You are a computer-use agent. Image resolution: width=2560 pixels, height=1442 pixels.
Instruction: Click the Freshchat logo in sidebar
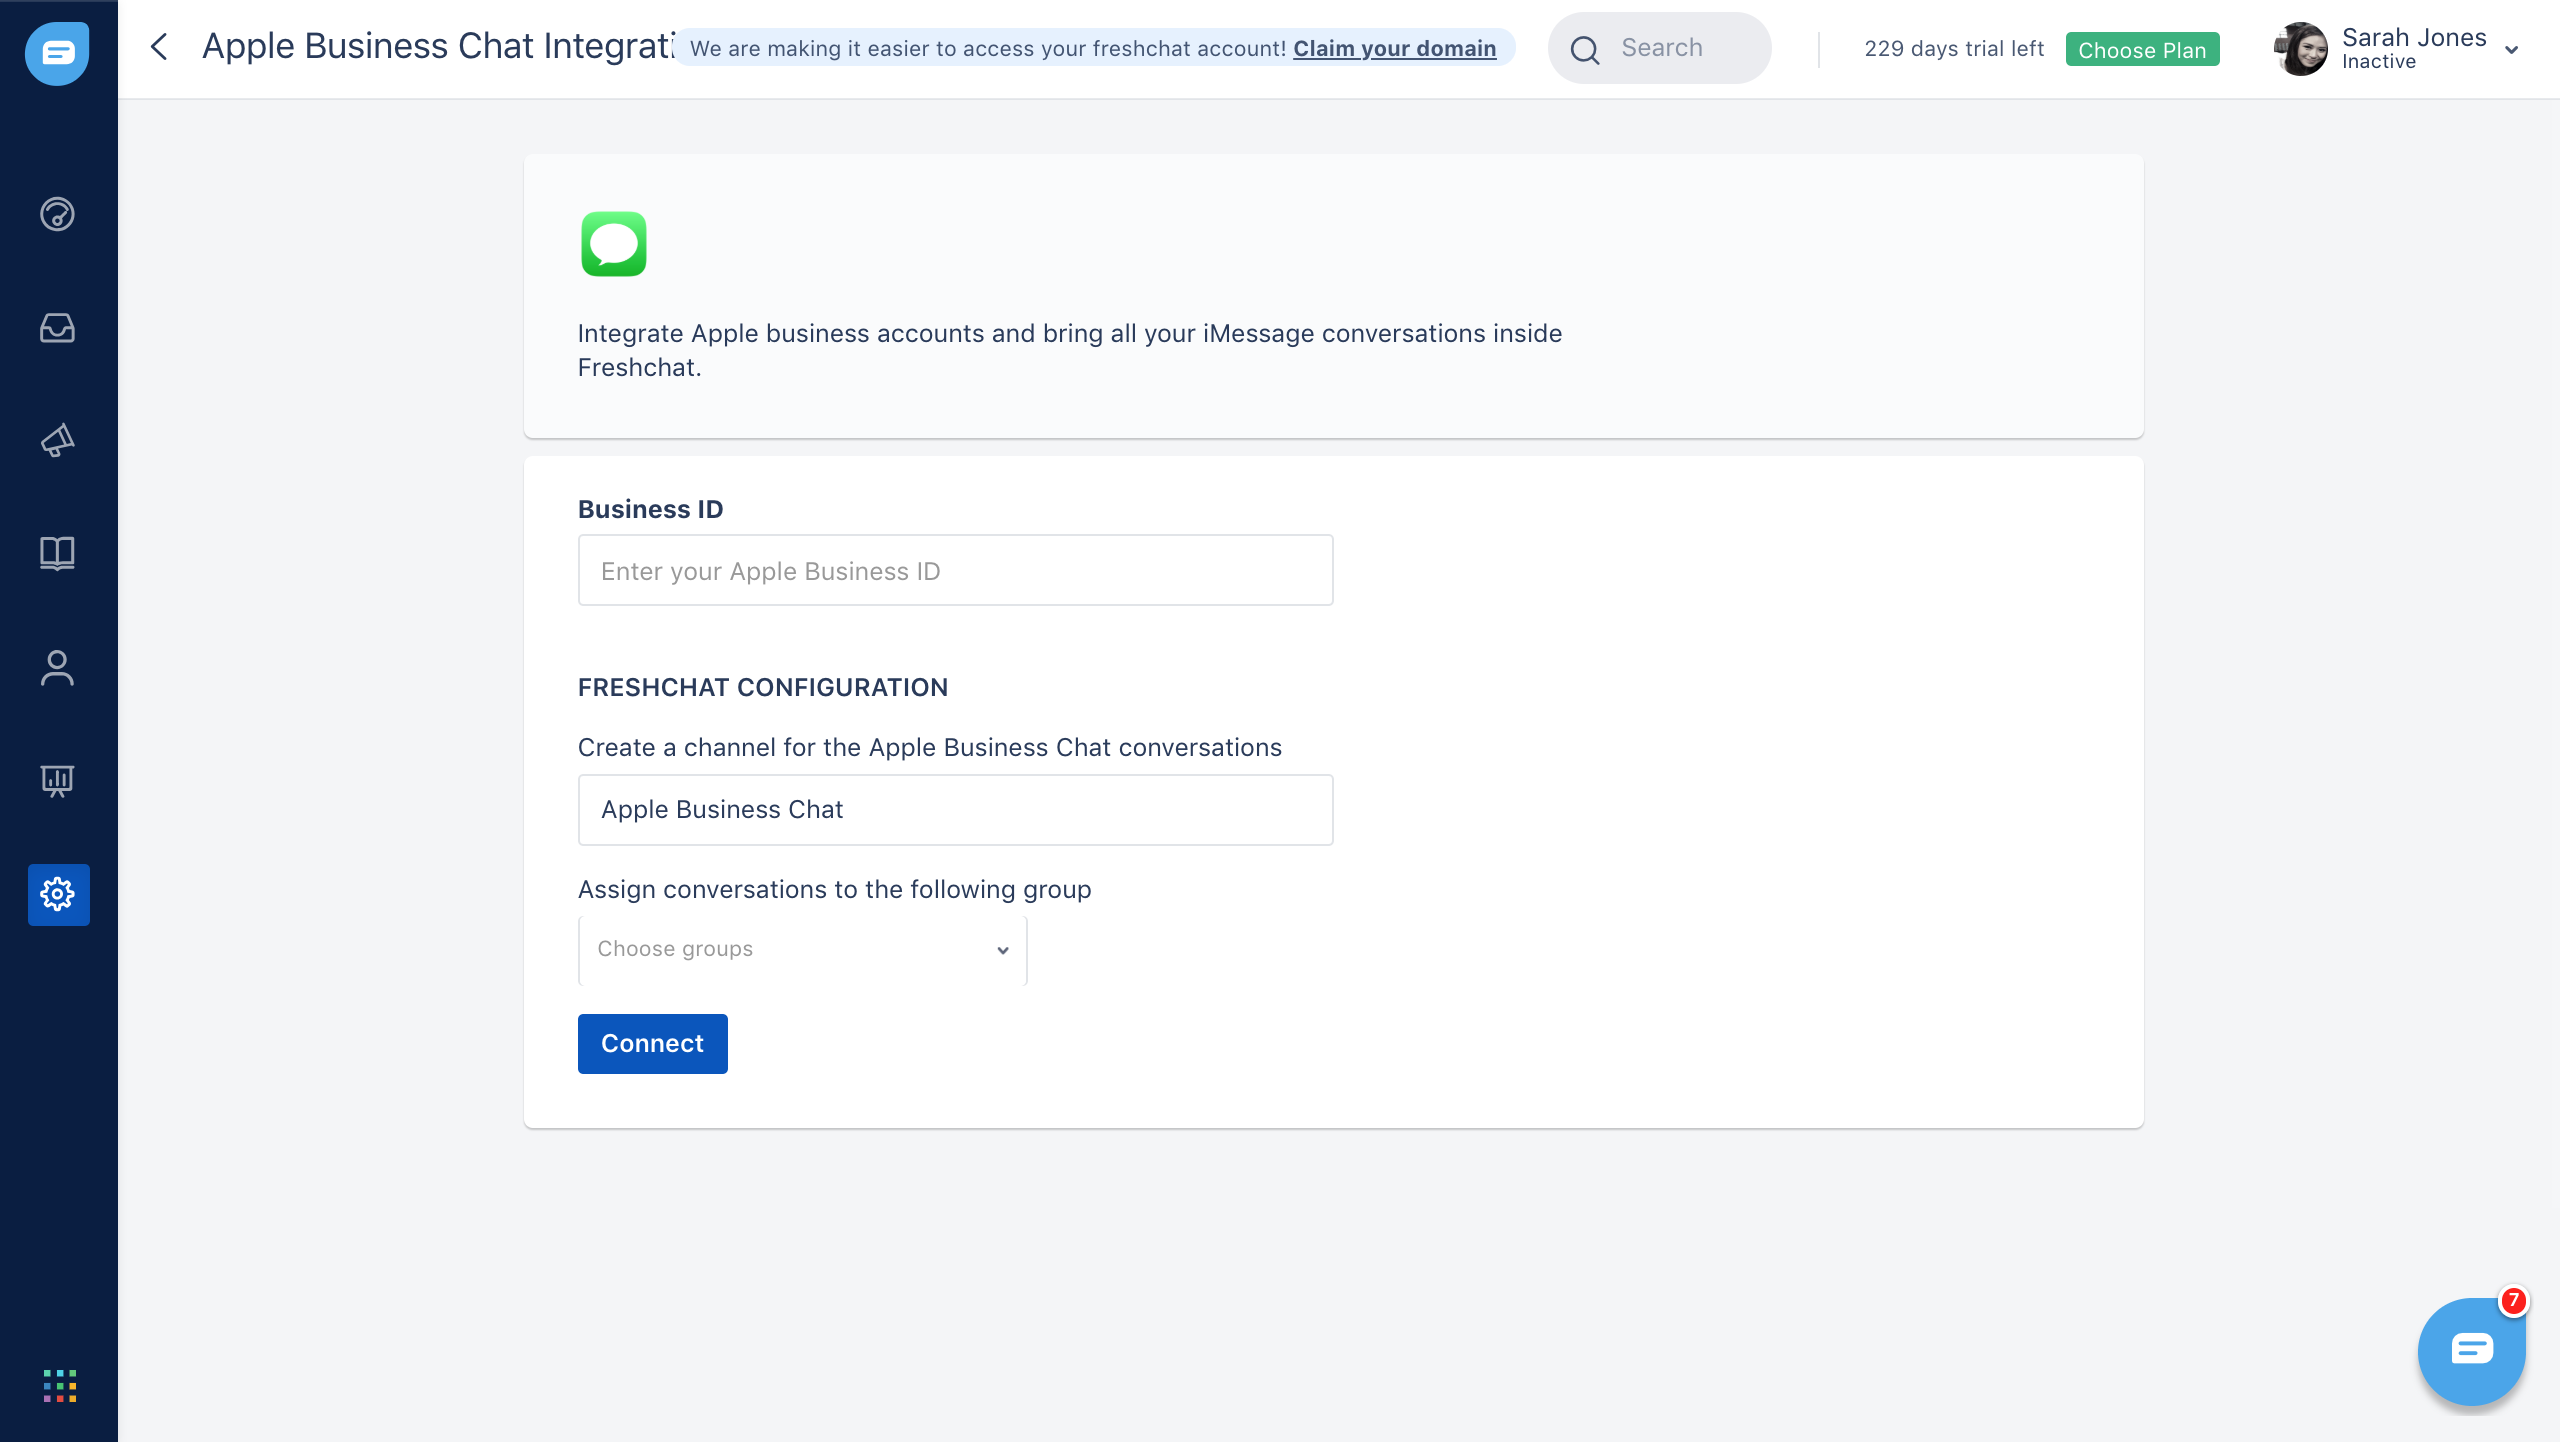point(57,53)
